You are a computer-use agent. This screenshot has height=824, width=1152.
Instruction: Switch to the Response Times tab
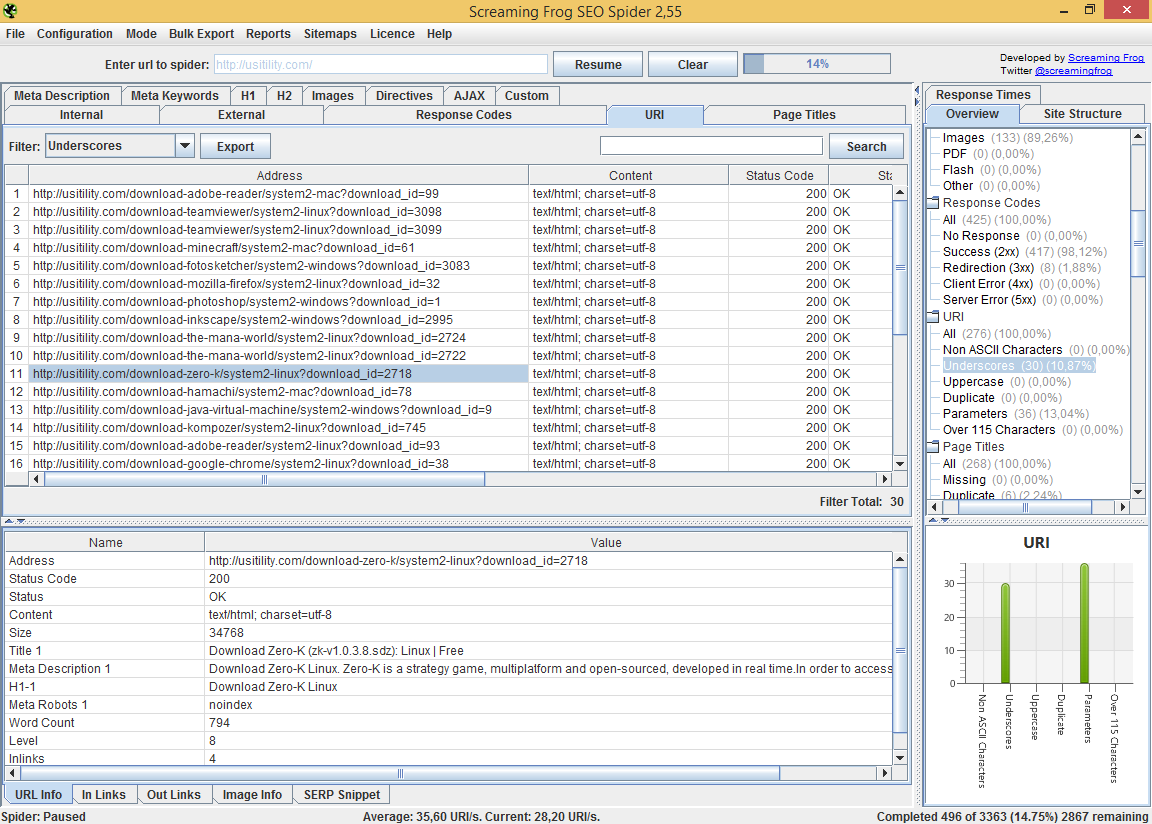click(x=983, y=95)
